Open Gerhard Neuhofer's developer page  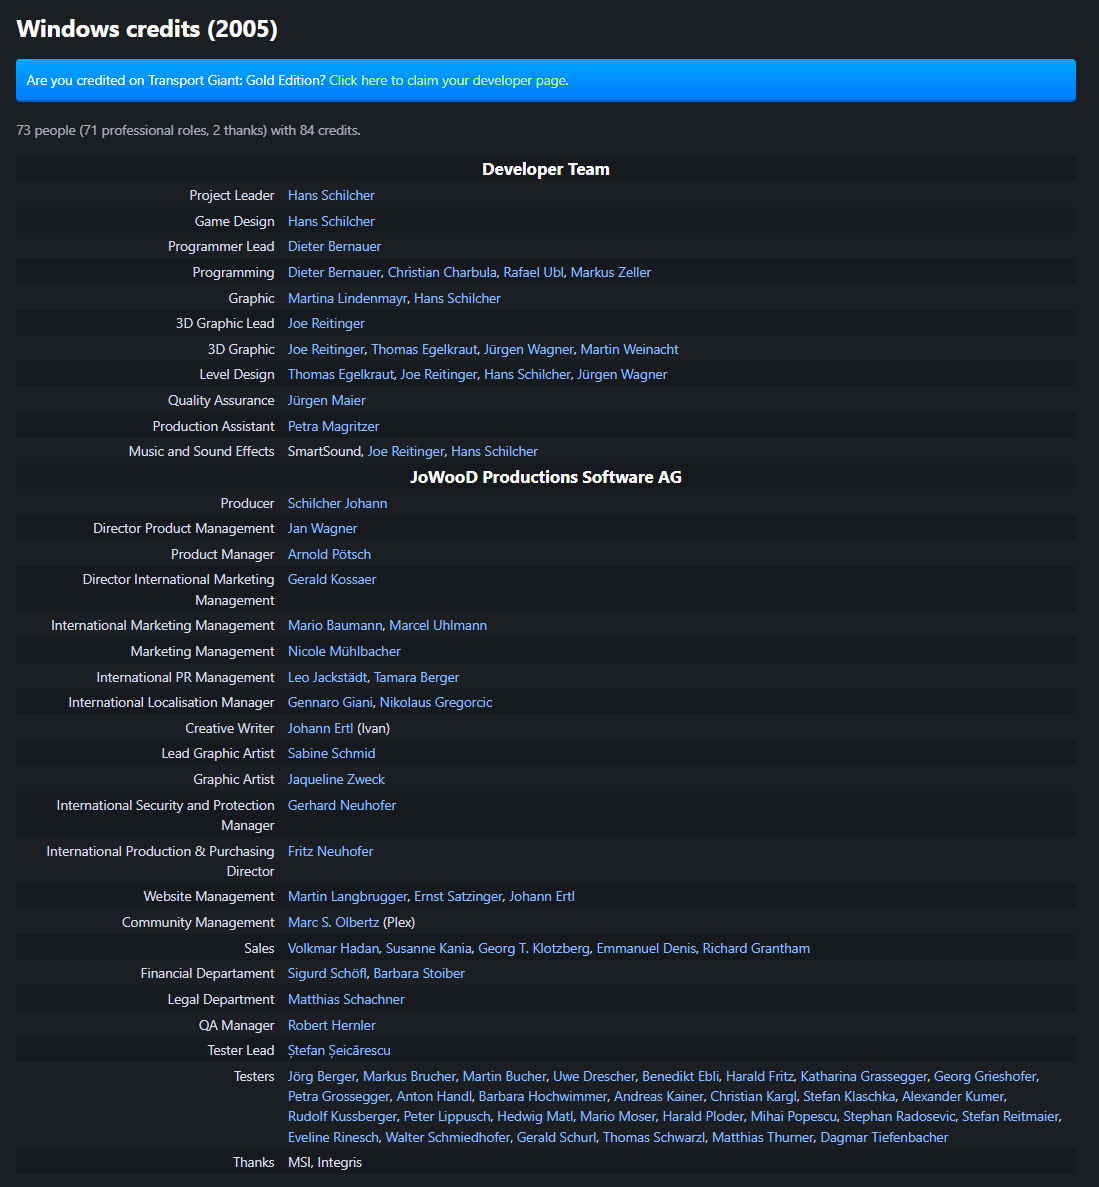point(341,805)
